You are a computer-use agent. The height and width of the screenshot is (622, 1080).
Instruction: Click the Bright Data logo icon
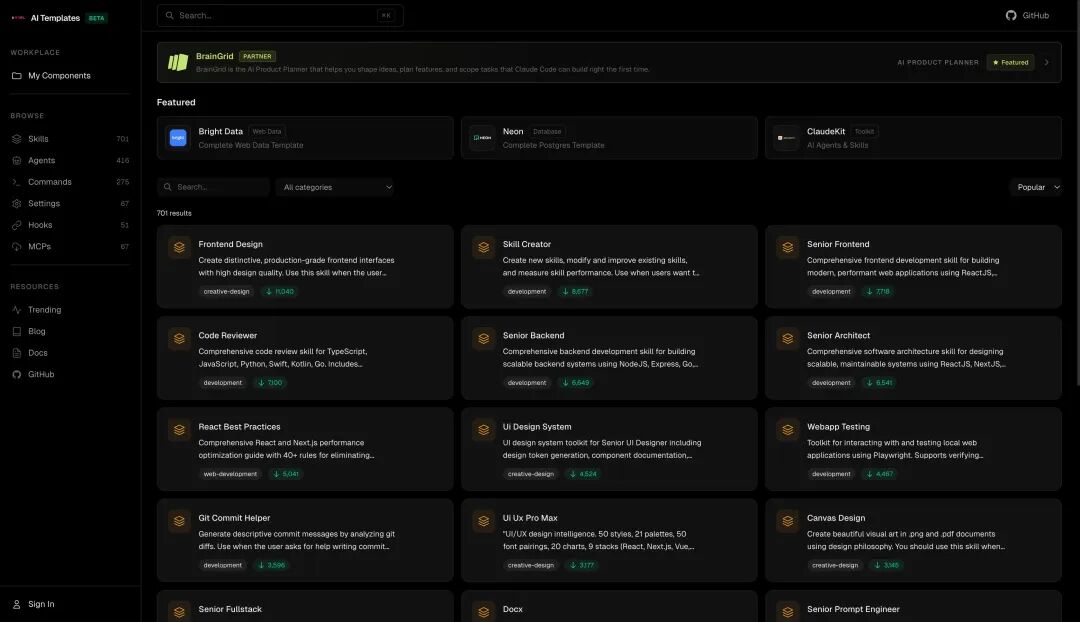click(178, 138)
